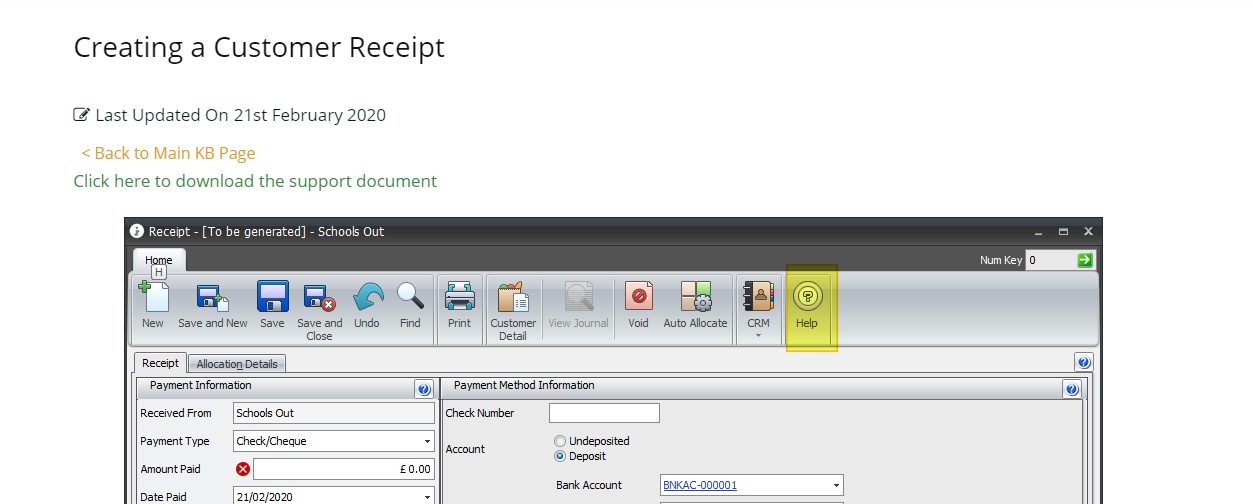Screen dimensions: 1253x504
Task: Go back to Main KB Page
Action: pyautogui.click(x=168, y=153)
